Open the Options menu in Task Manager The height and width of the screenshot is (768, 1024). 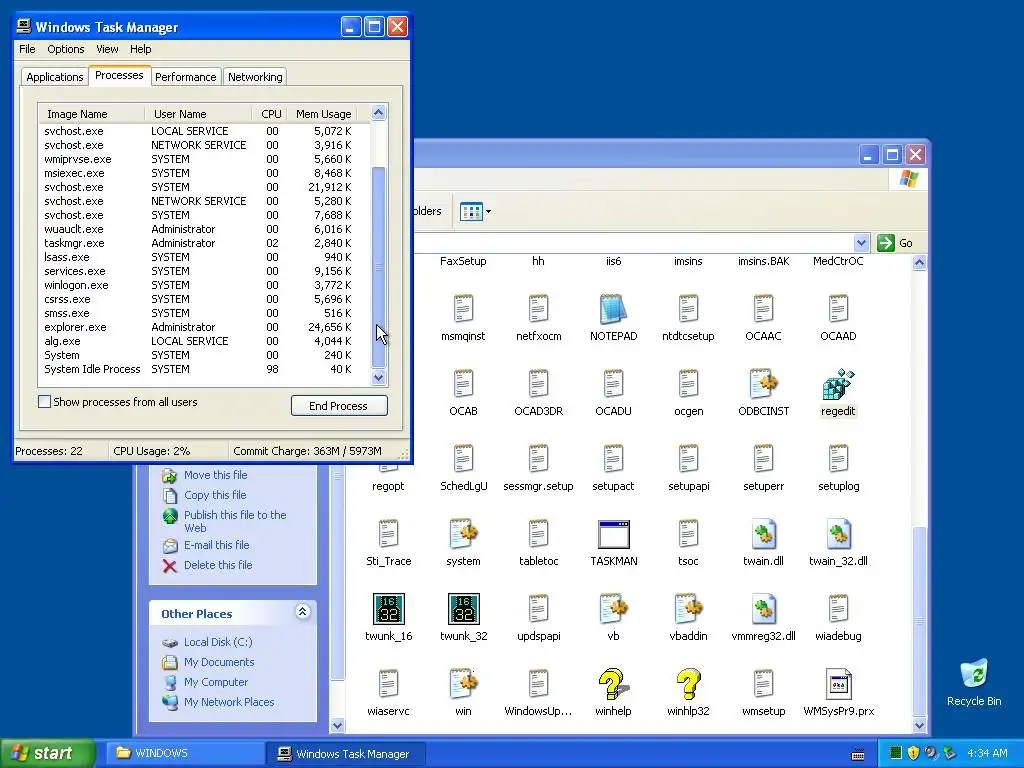coord(65,49)
